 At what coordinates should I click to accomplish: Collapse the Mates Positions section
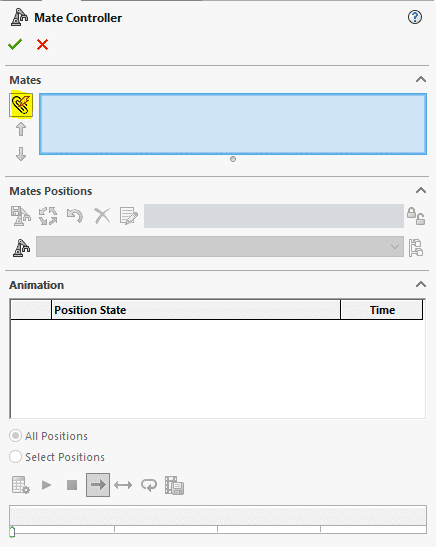click(421, 190)
